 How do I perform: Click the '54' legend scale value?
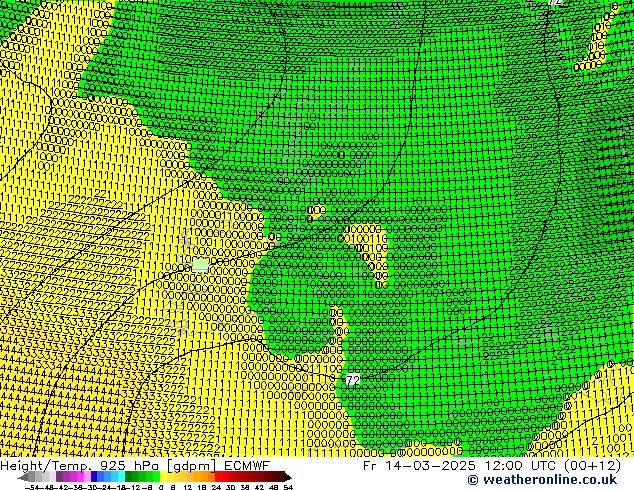(288, 488)
